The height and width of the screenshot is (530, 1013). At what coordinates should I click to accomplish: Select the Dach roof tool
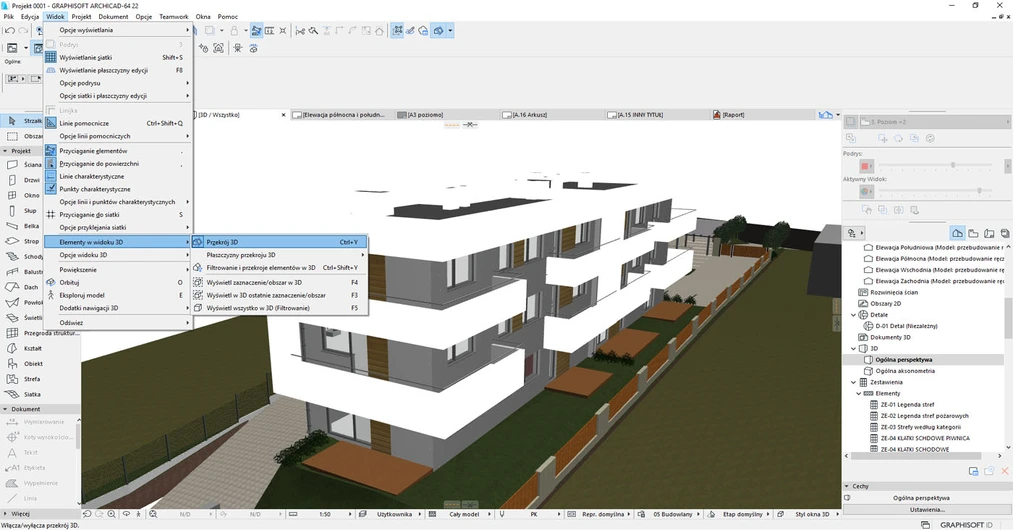(22, 287)
